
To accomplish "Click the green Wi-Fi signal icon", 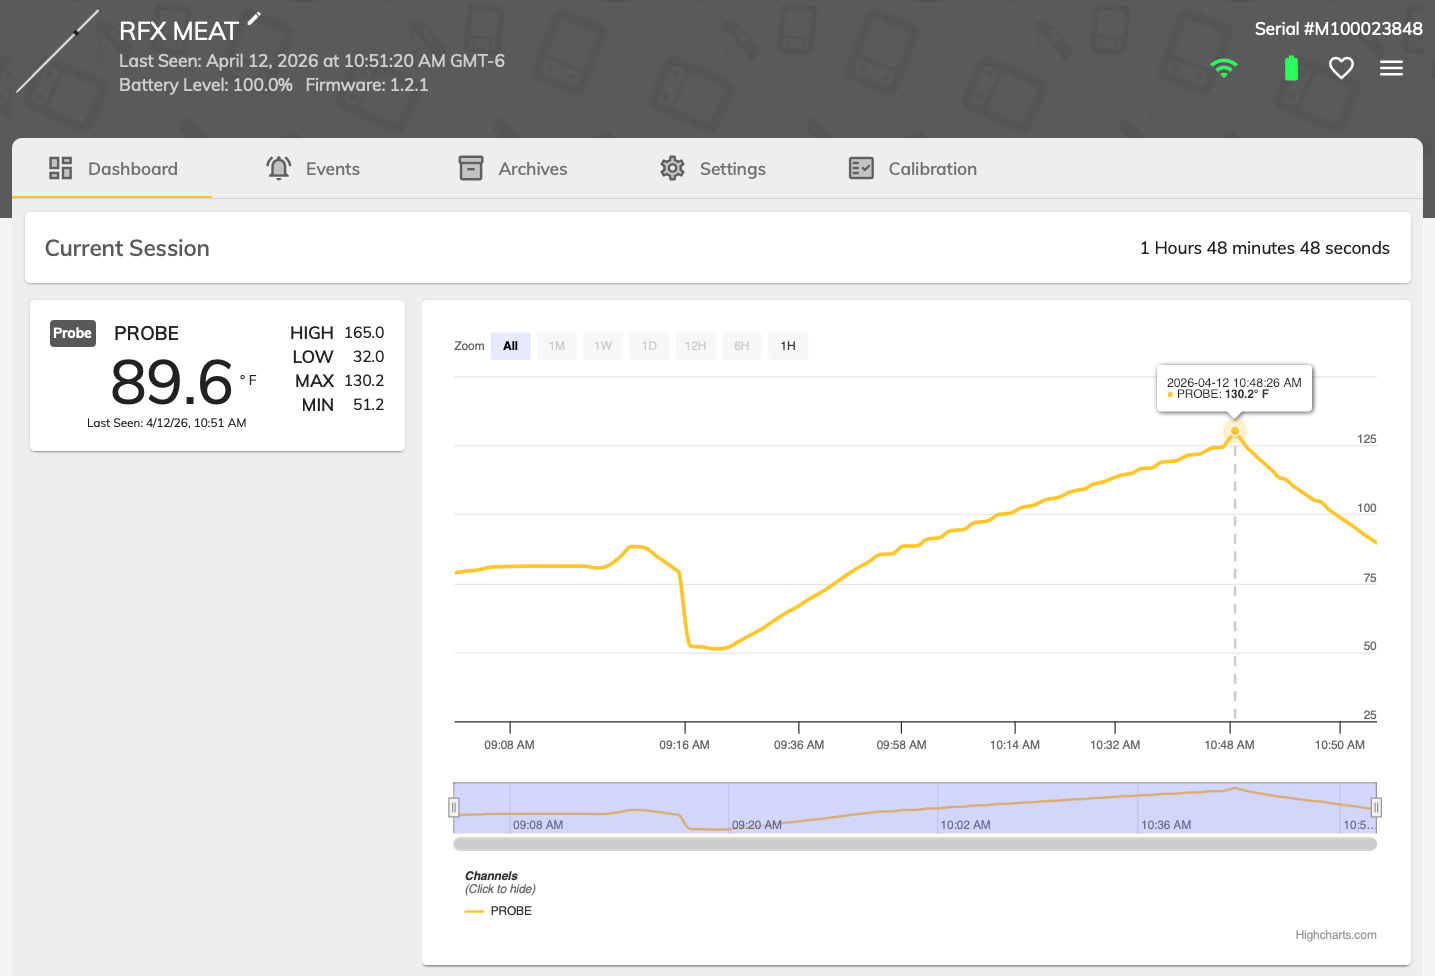I will (x=1223, y=68).
